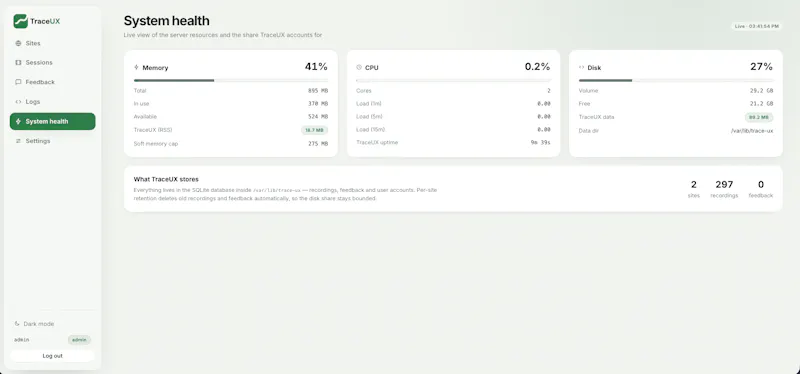Click the Soft memory cap label

156,144
